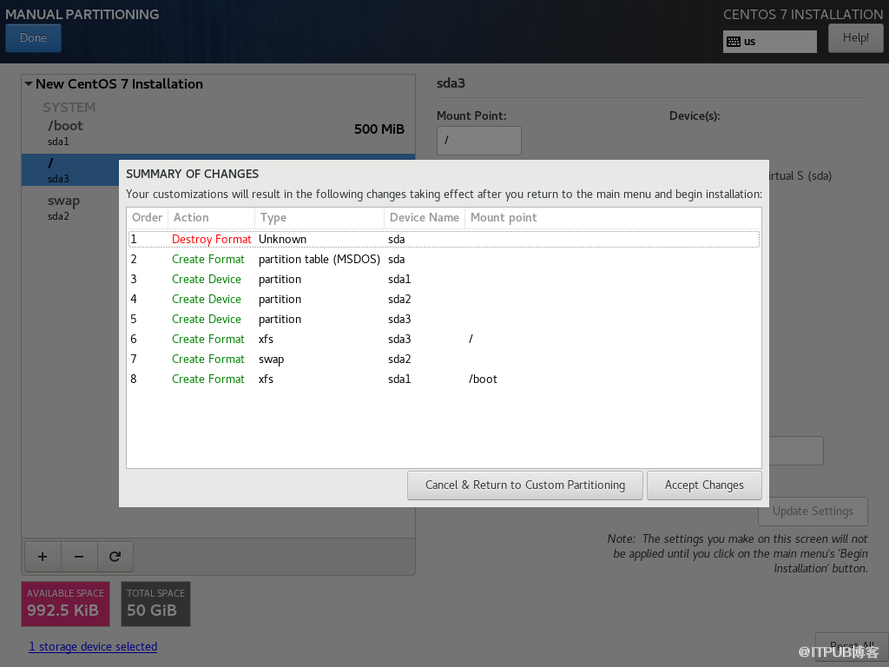Select Create Device row for sda1

444,279
